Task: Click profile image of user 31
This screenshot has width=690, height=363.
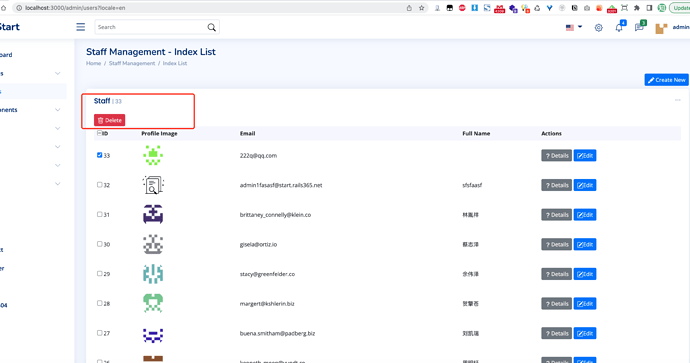Action: (153, 215)
